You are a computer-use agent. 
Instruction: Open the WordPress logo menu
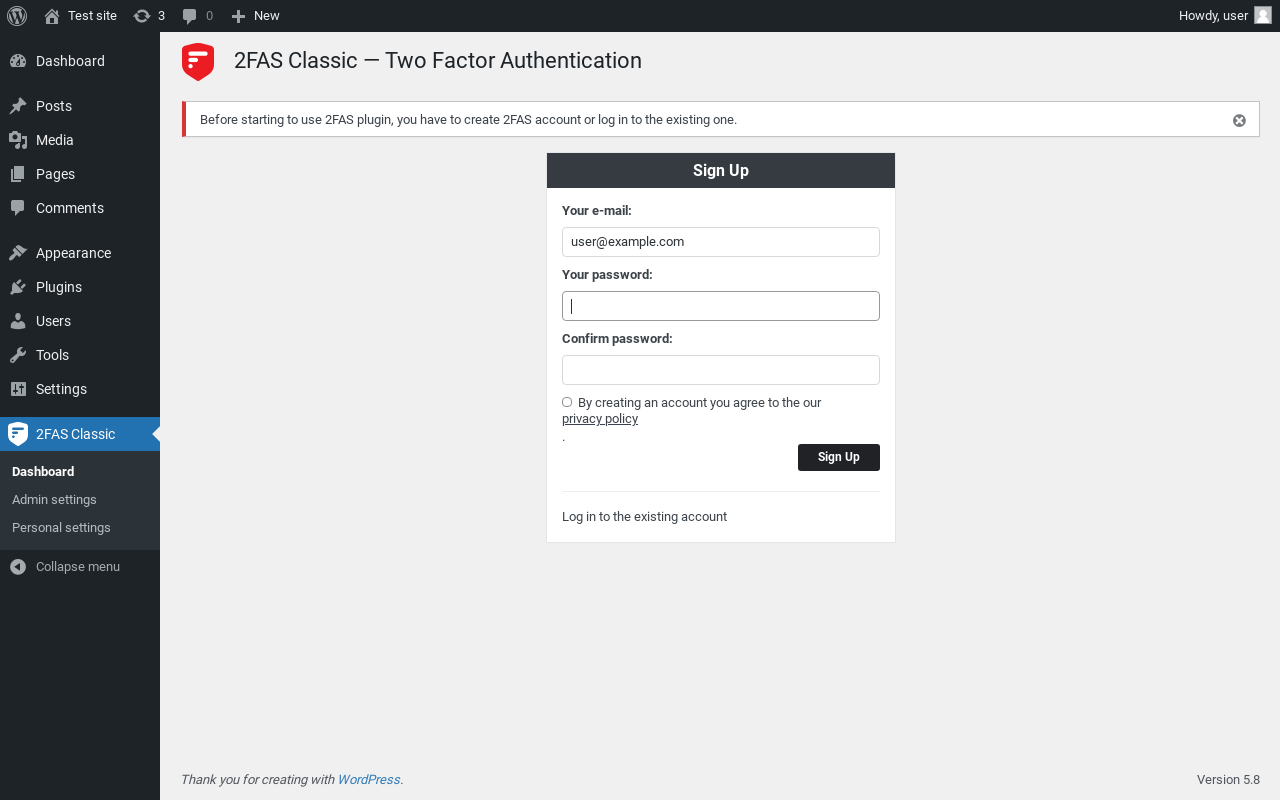(17, 16)
